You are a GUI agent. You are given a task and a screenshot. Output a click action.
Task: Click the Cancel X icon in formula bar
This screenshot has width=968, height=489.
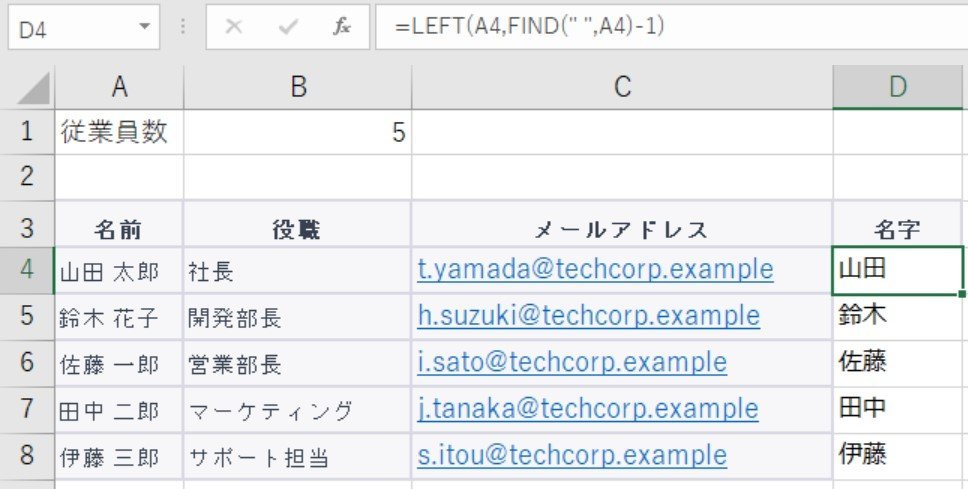point(233,27)
